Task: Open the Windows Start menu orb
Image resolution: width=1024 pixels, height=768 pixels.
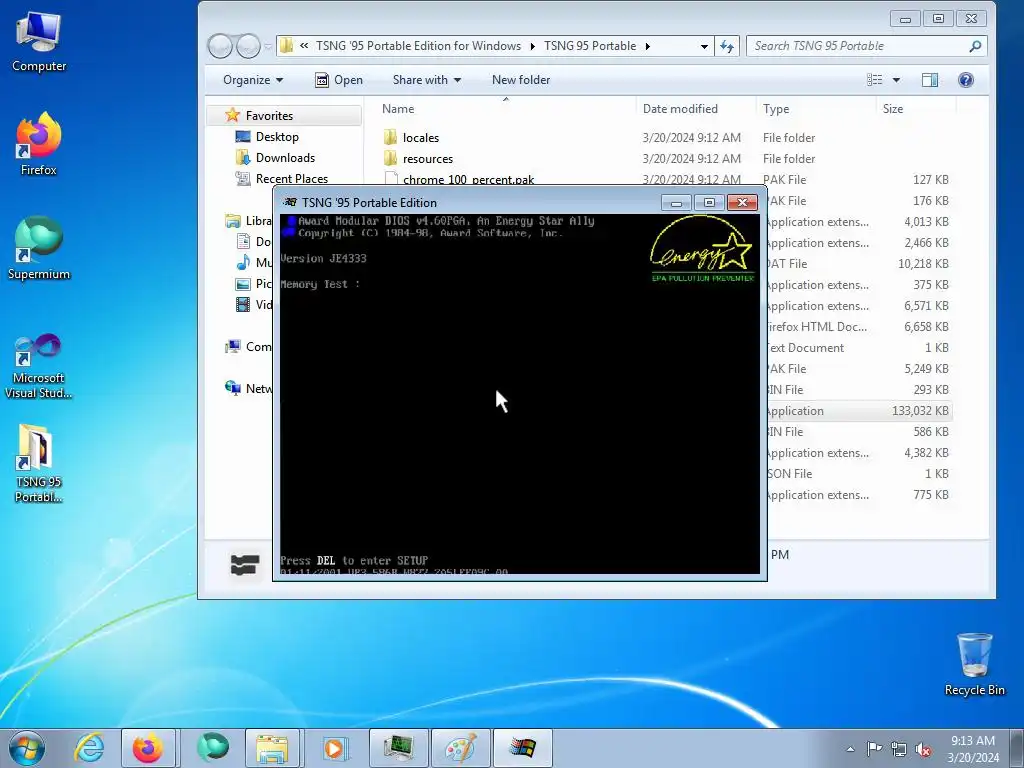Action: click(27, 748)
